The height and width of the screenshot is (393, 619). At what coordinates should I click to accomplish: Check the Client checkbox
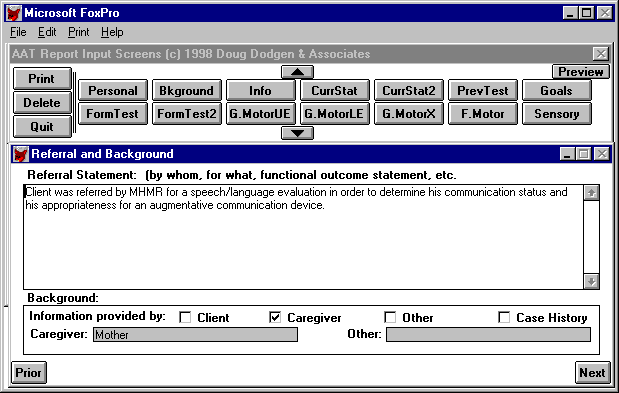pos(185,317)
